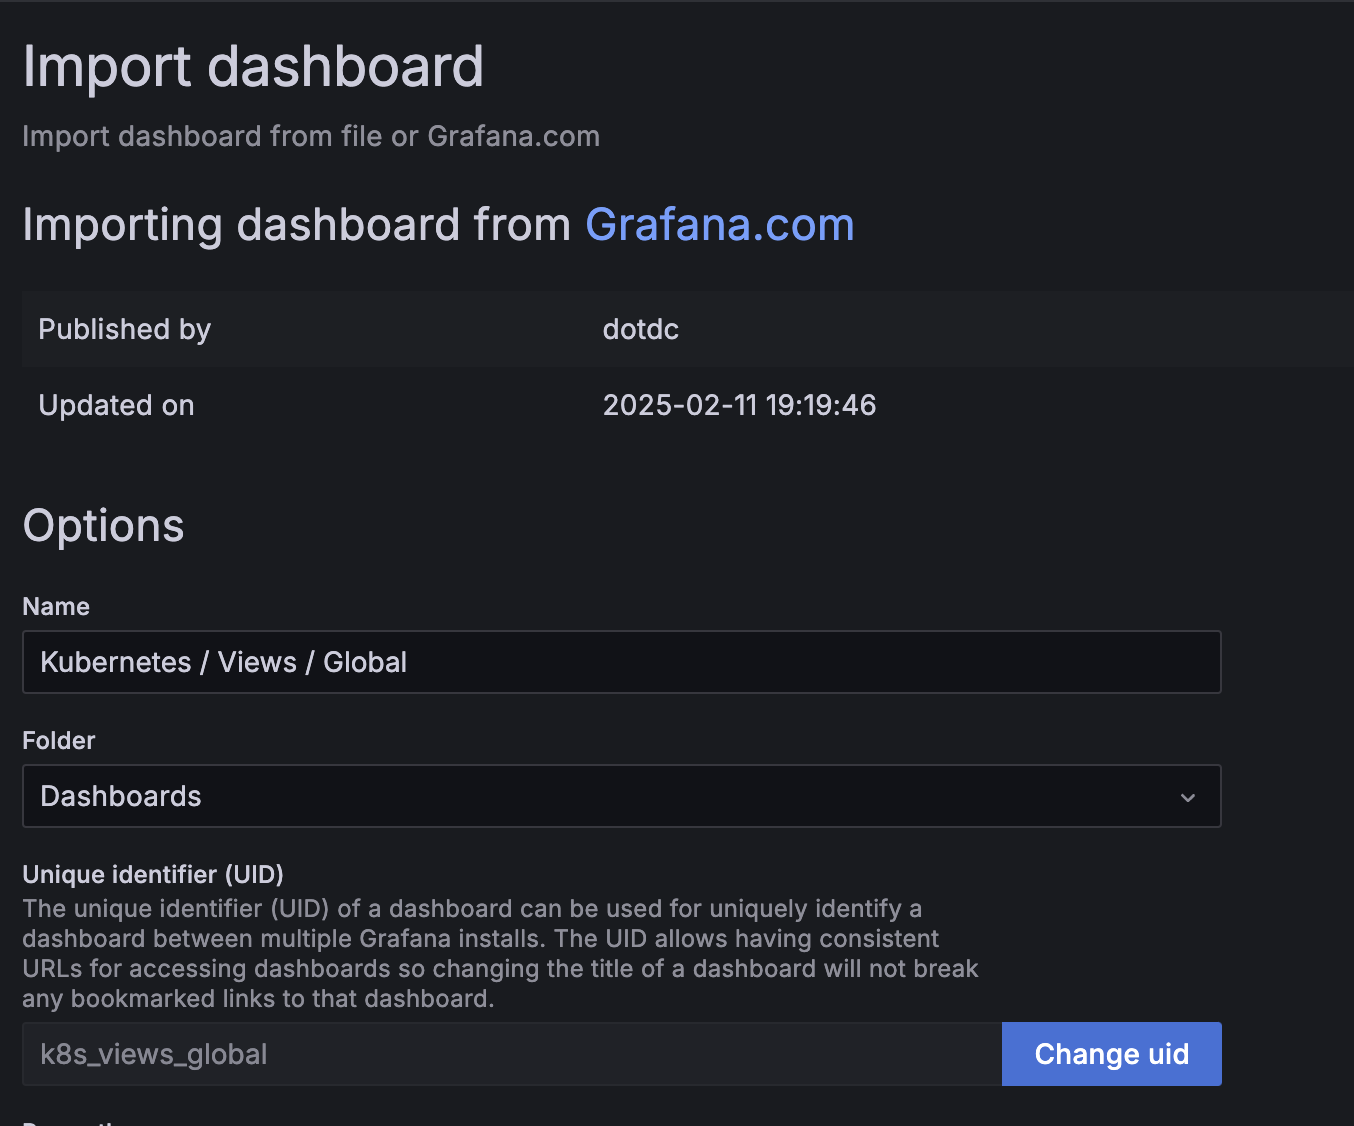
Task: Click the k8s_views_global UID field
Action: pyautogui.click(x=512, y=1054)
